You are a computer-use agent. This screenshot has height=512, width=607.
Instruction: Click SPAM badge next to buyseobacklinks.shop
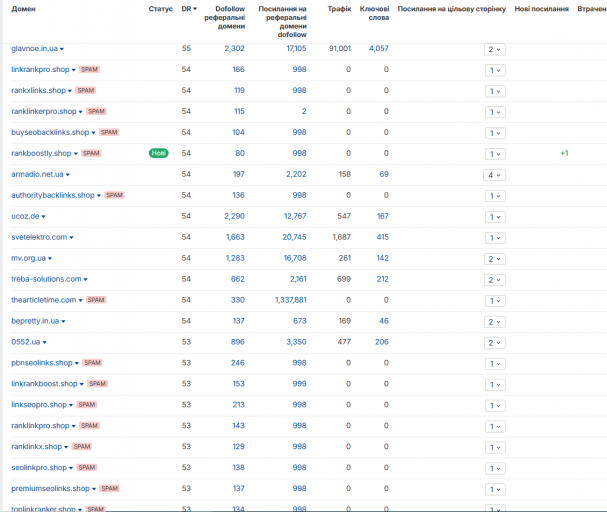pyautogui.click(x=109, y=132)
